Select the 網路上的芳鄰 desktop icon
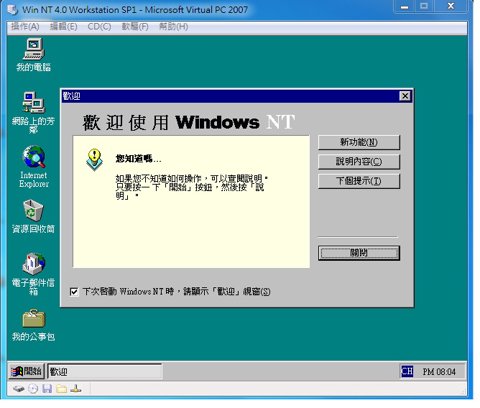 [33, 112]
